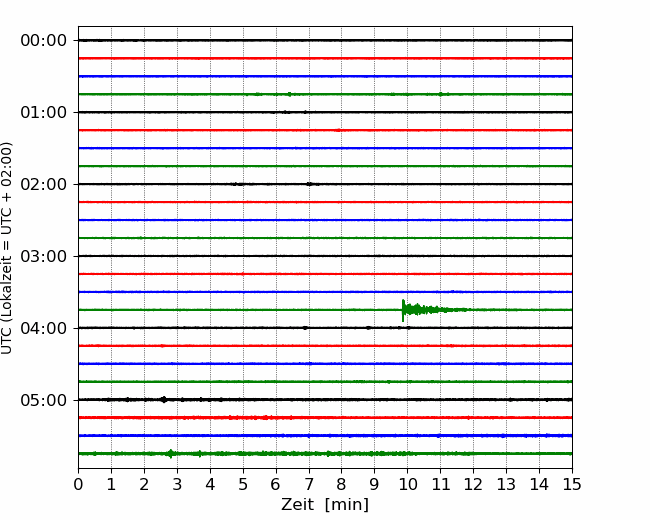The height and width of the screenshot is (520, 650).
Task: Click the 03:00 time axis label
Action: 44,256
